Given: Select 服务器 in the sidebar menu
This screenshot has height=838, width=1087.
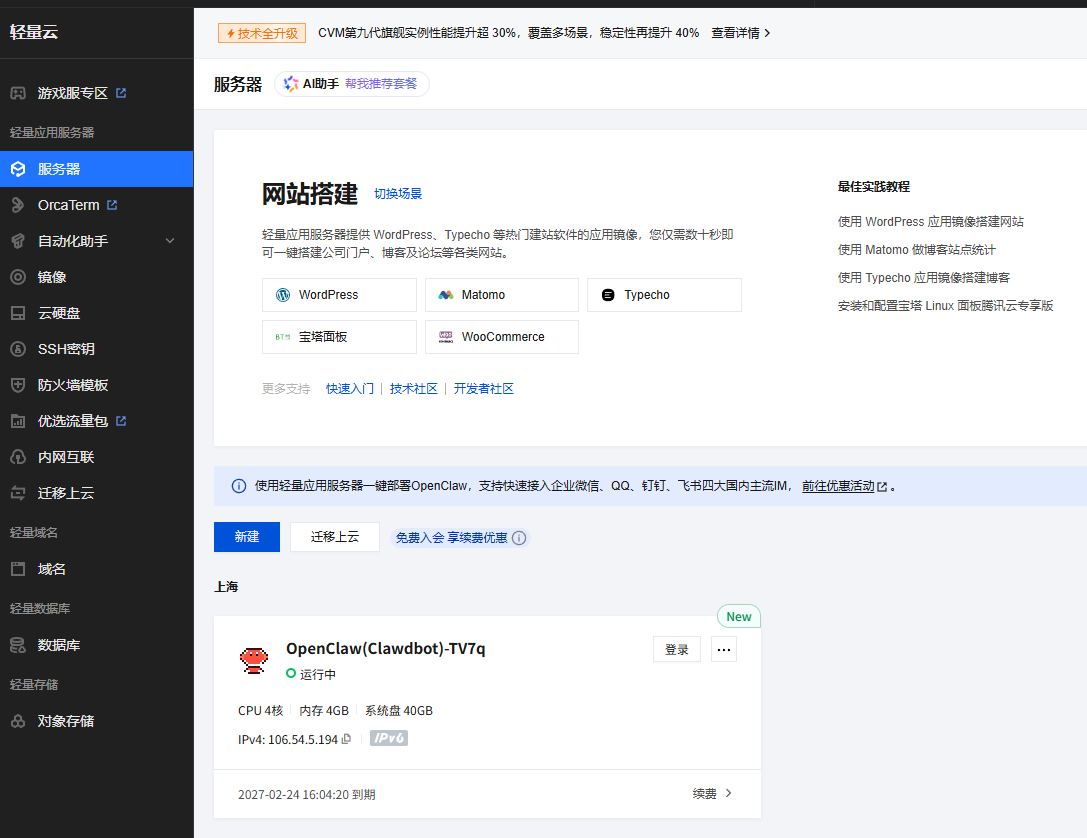Looking at the screenshot, I should pyautogui.click(x=96, y=169).
